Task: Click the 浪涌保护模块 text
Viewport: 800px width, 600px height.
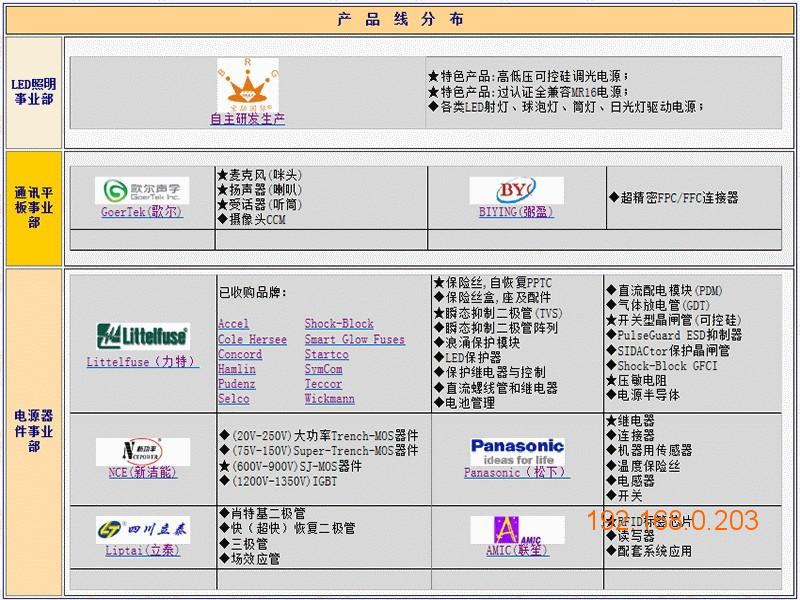Action: point(477,343)
